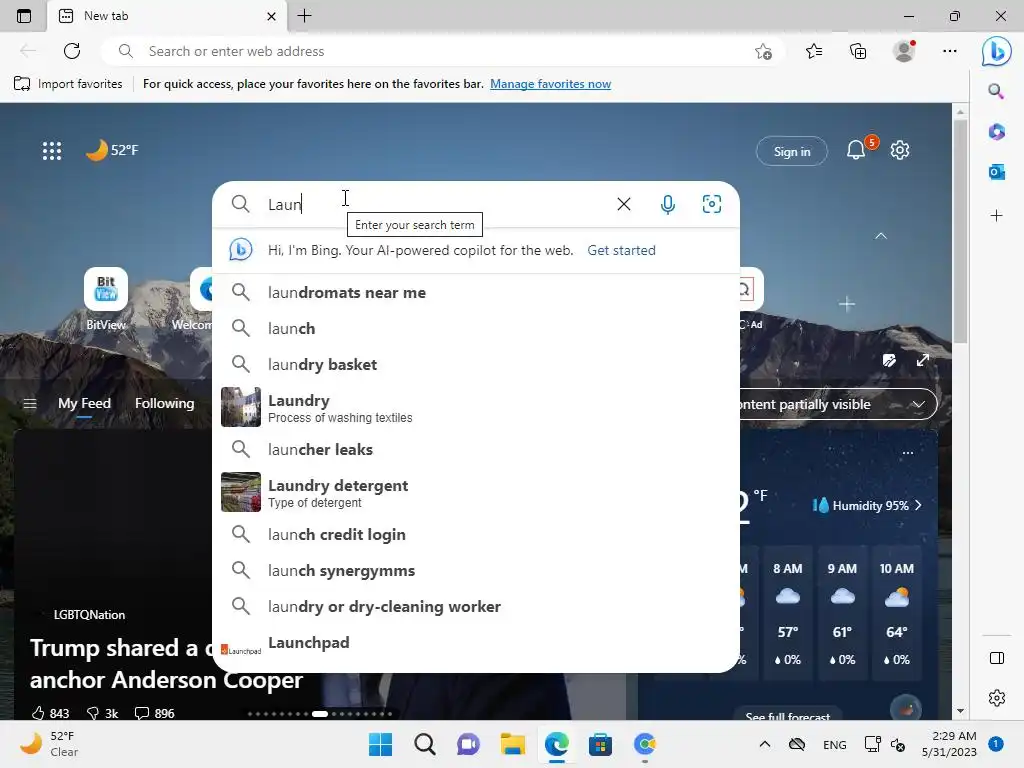Viewport: 1024px width, 768px height.
Task: Click See full forecast button
Action: tap(788, 715)
